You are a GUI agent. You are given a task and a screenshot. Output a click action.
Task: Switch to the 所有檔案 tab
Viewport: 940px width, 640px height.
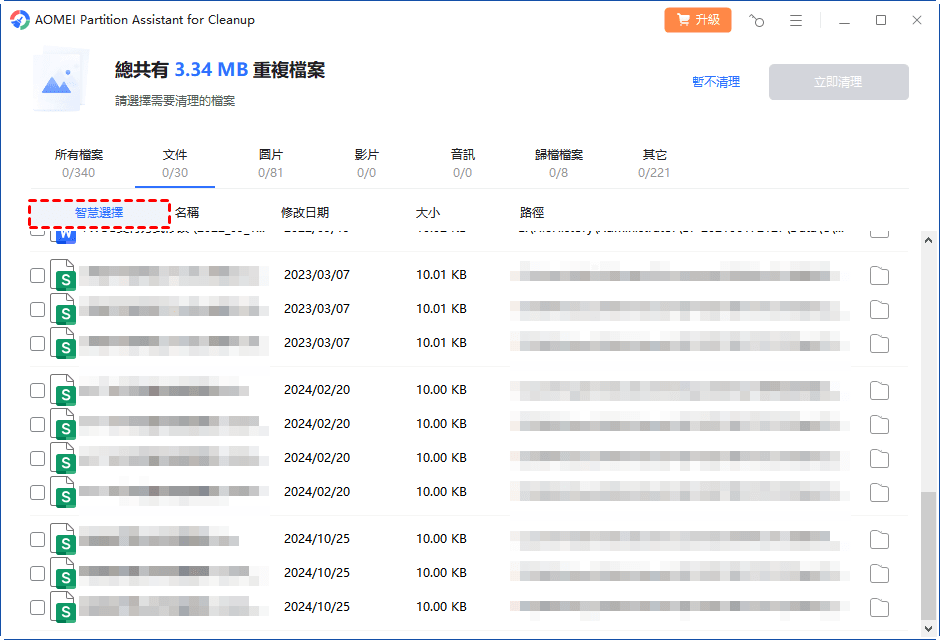[79, 164]
